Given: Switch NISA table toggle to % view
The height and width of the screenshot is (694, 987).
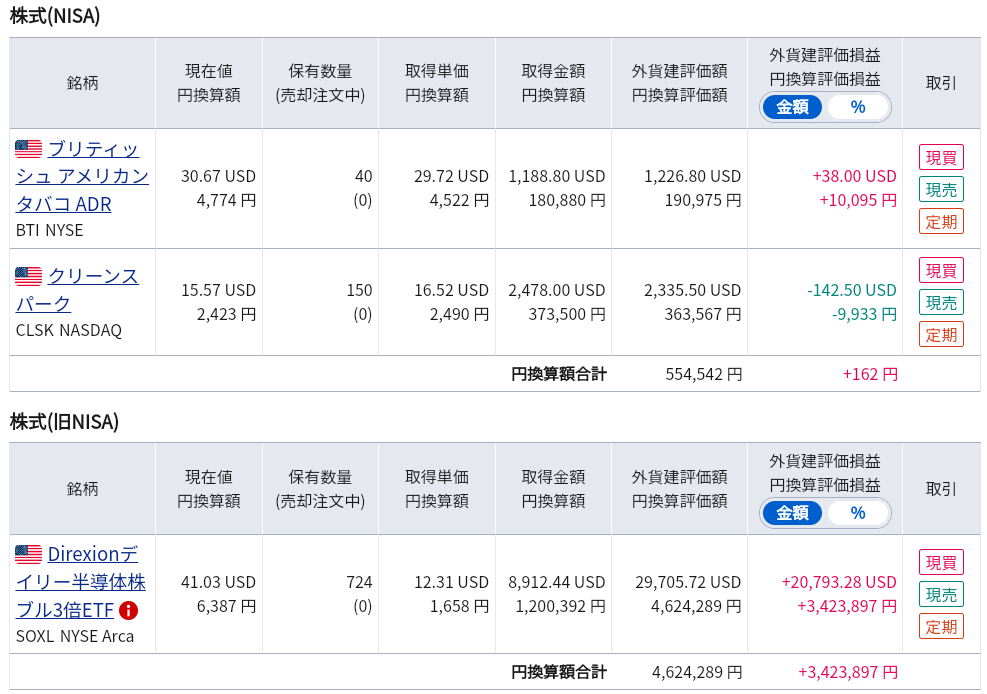Looking at the screenshot, I should click(857, 107).
